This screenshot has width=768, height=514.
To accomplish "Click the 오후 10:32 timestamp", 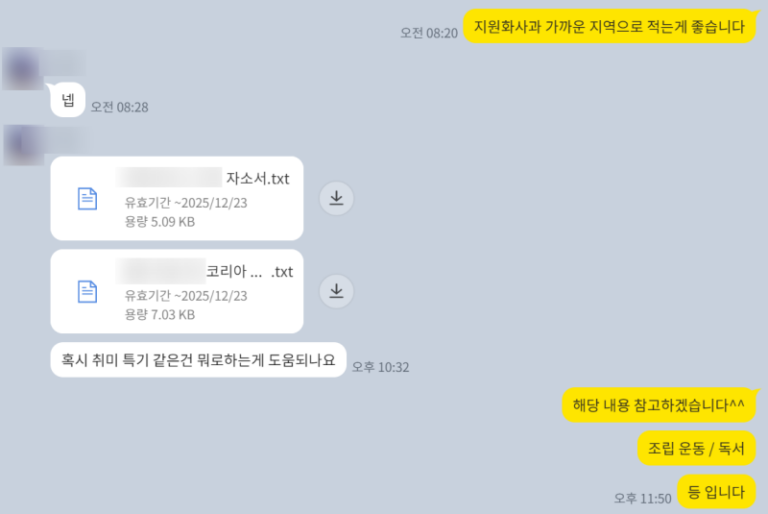I will [381, 367].
